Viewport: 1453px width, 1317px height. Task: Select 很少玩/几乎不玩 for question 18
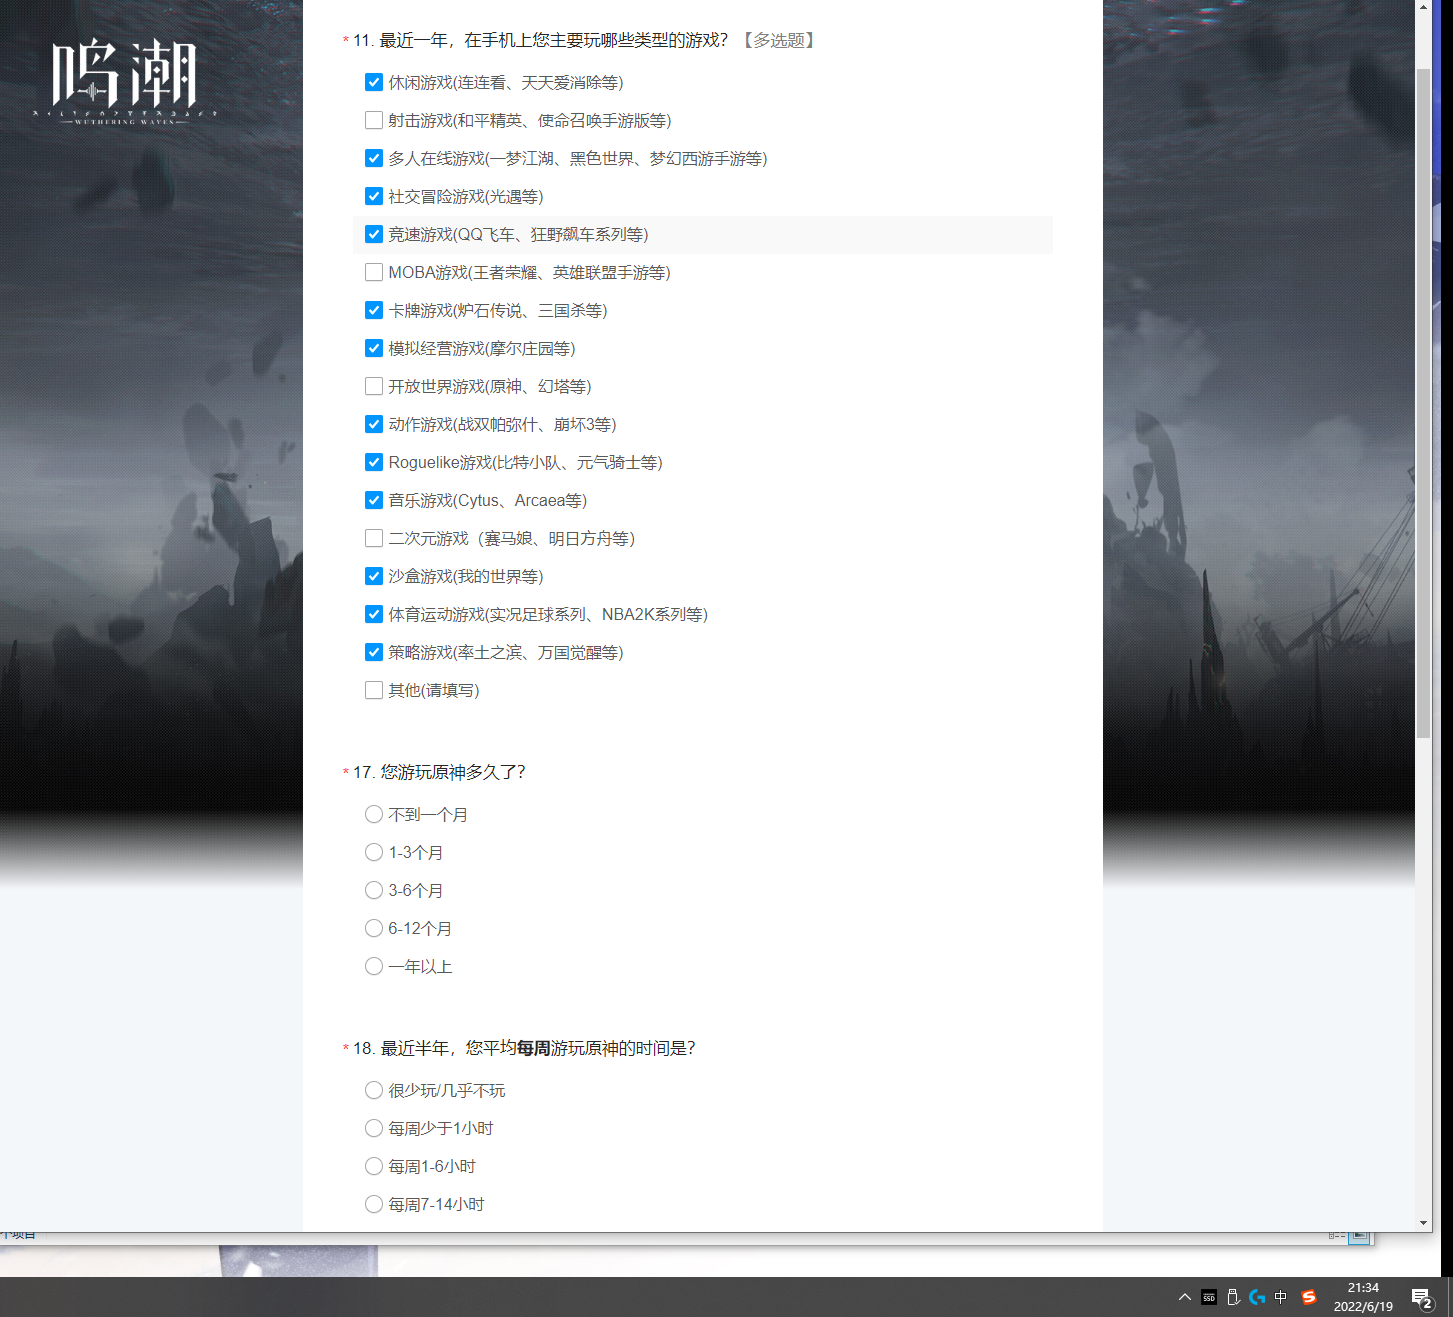point(374,1090)
